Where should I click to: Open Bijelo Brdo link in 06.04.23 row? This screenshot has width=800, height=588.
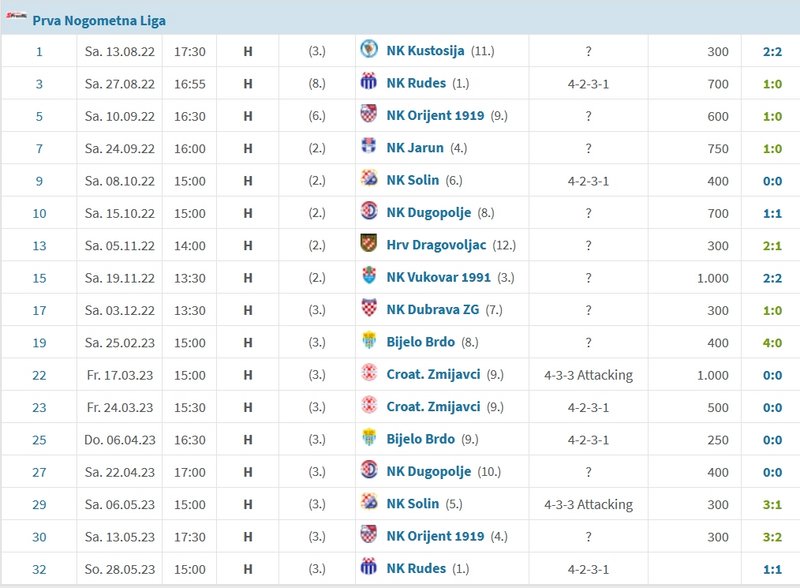pyautogui.click(x=420, y=439)
